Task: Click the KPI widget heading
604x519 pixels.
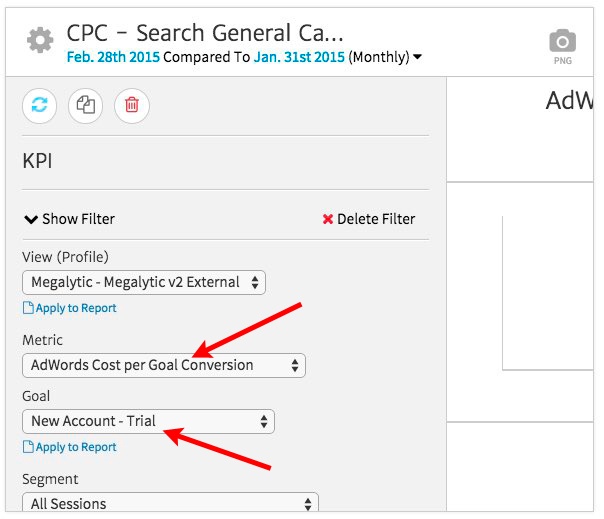Action: (x=37, y=160)
